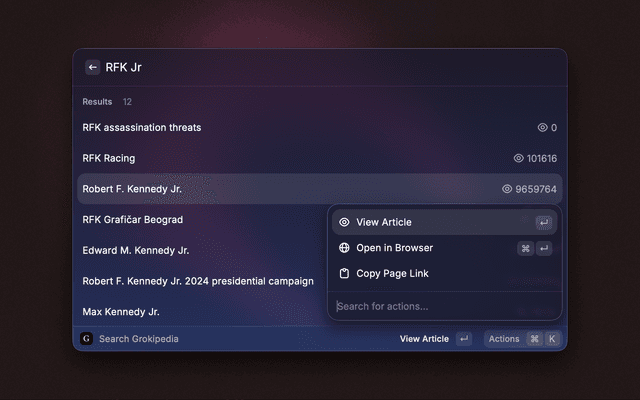Select the Robert F. Kennedy Jr. result
The width and height of the screenshot is (640, 400).
pyautogui.click(x=132, y=189)
